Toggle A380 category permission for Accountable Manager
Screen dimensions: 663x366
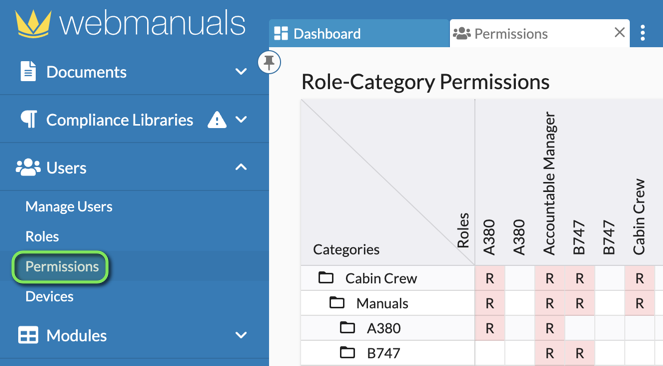tap(550, 328)
